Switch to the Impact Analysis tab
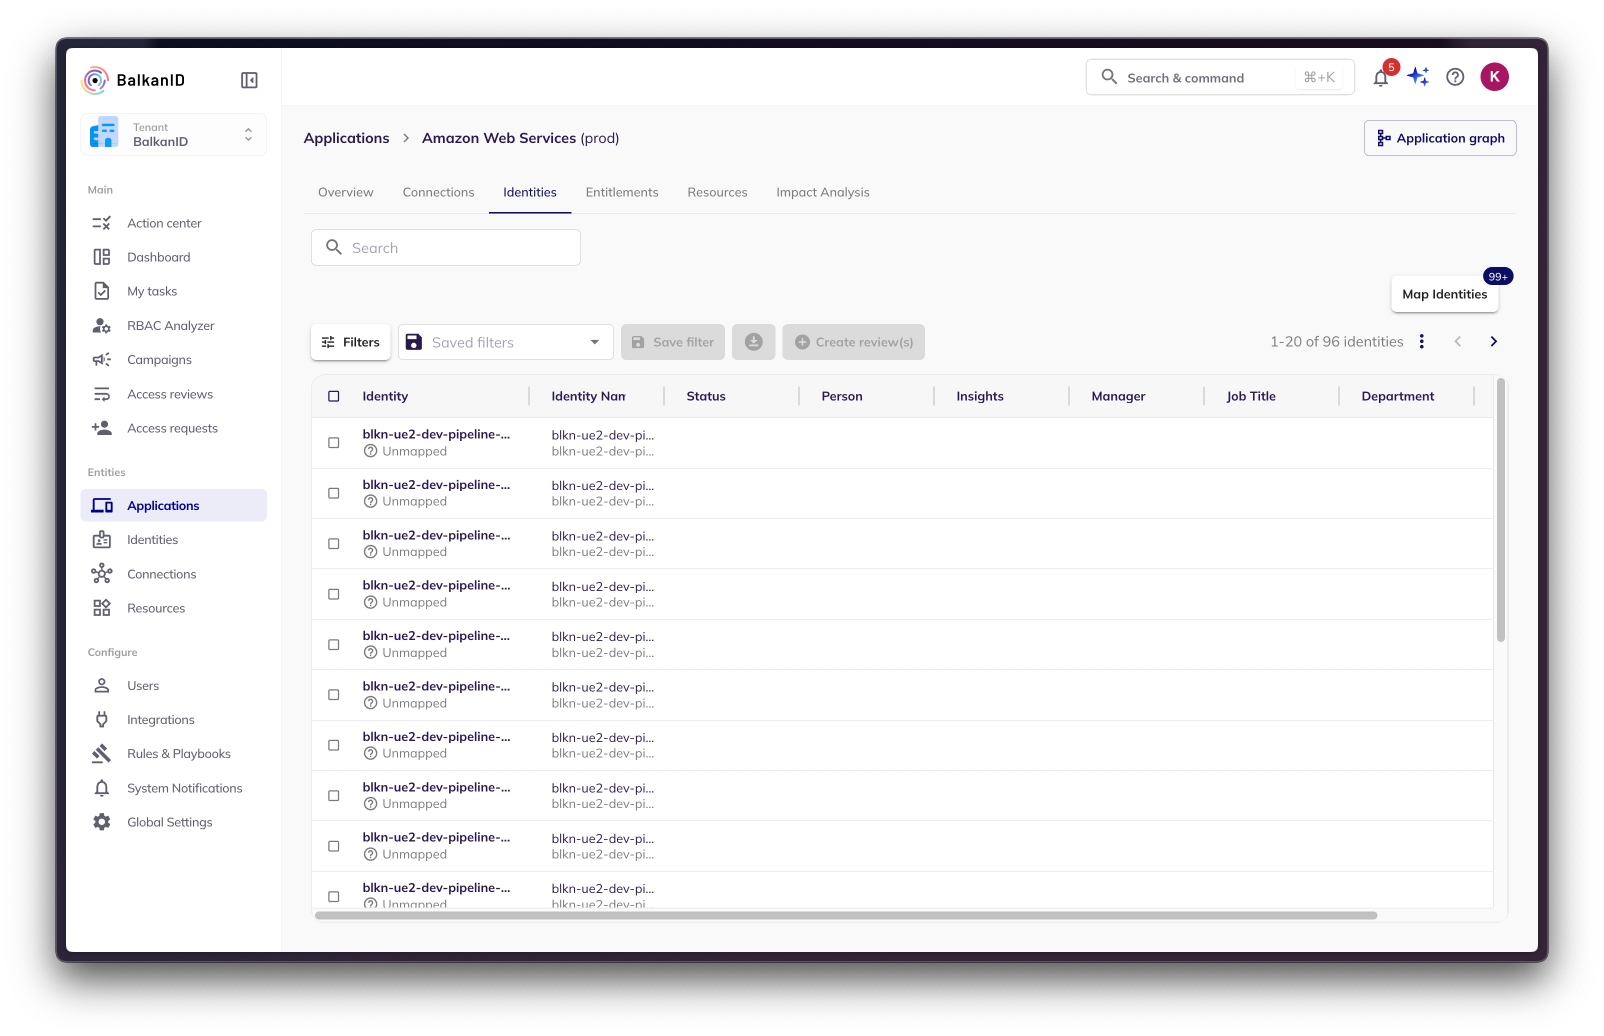Screen dimensions: 1604x1036 (x=823, y=192)
